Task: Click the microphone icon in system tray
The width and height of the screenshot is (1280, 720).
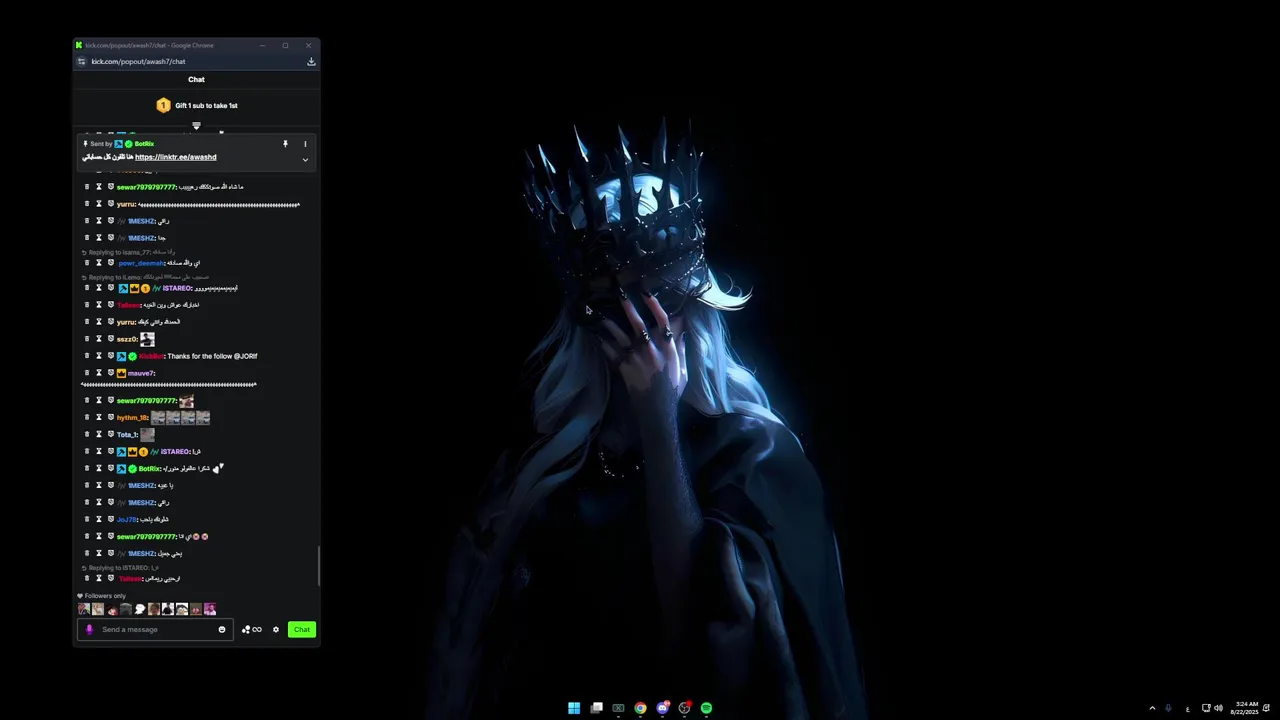Action: coord(1168,708)
